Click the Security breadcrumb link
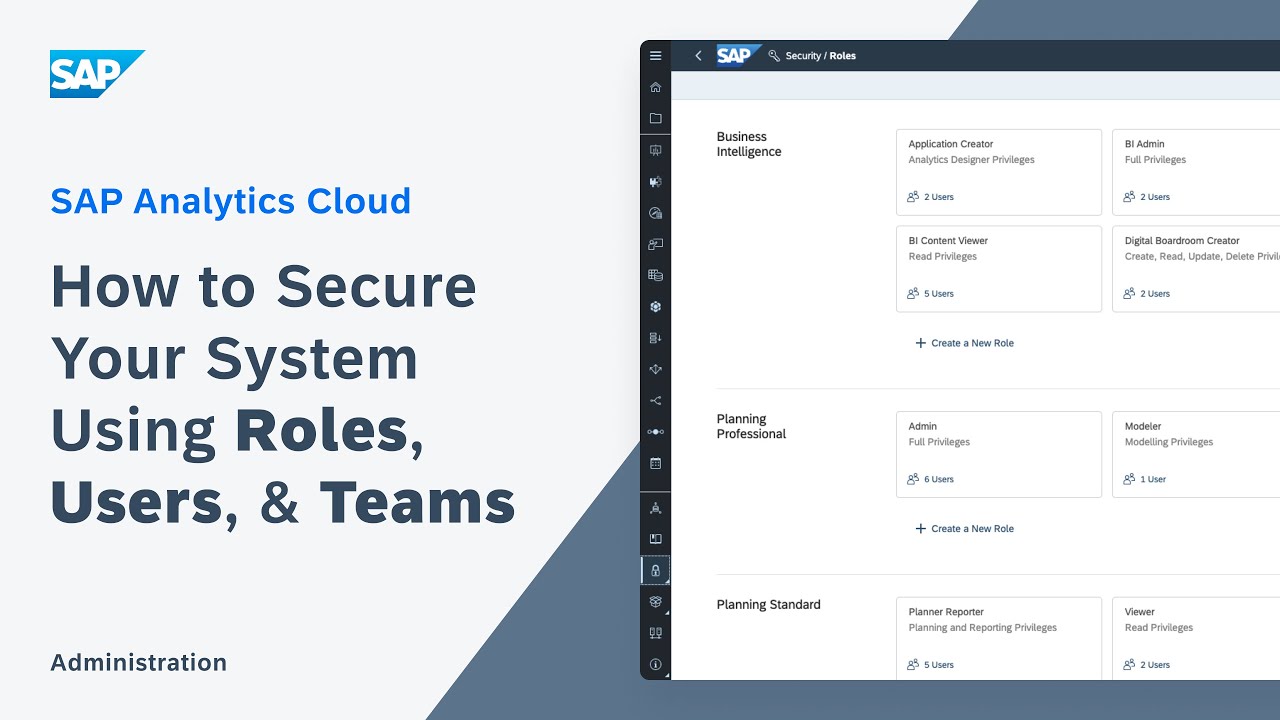This screenshot has height=720, width=1280. (x=803, y=56)
